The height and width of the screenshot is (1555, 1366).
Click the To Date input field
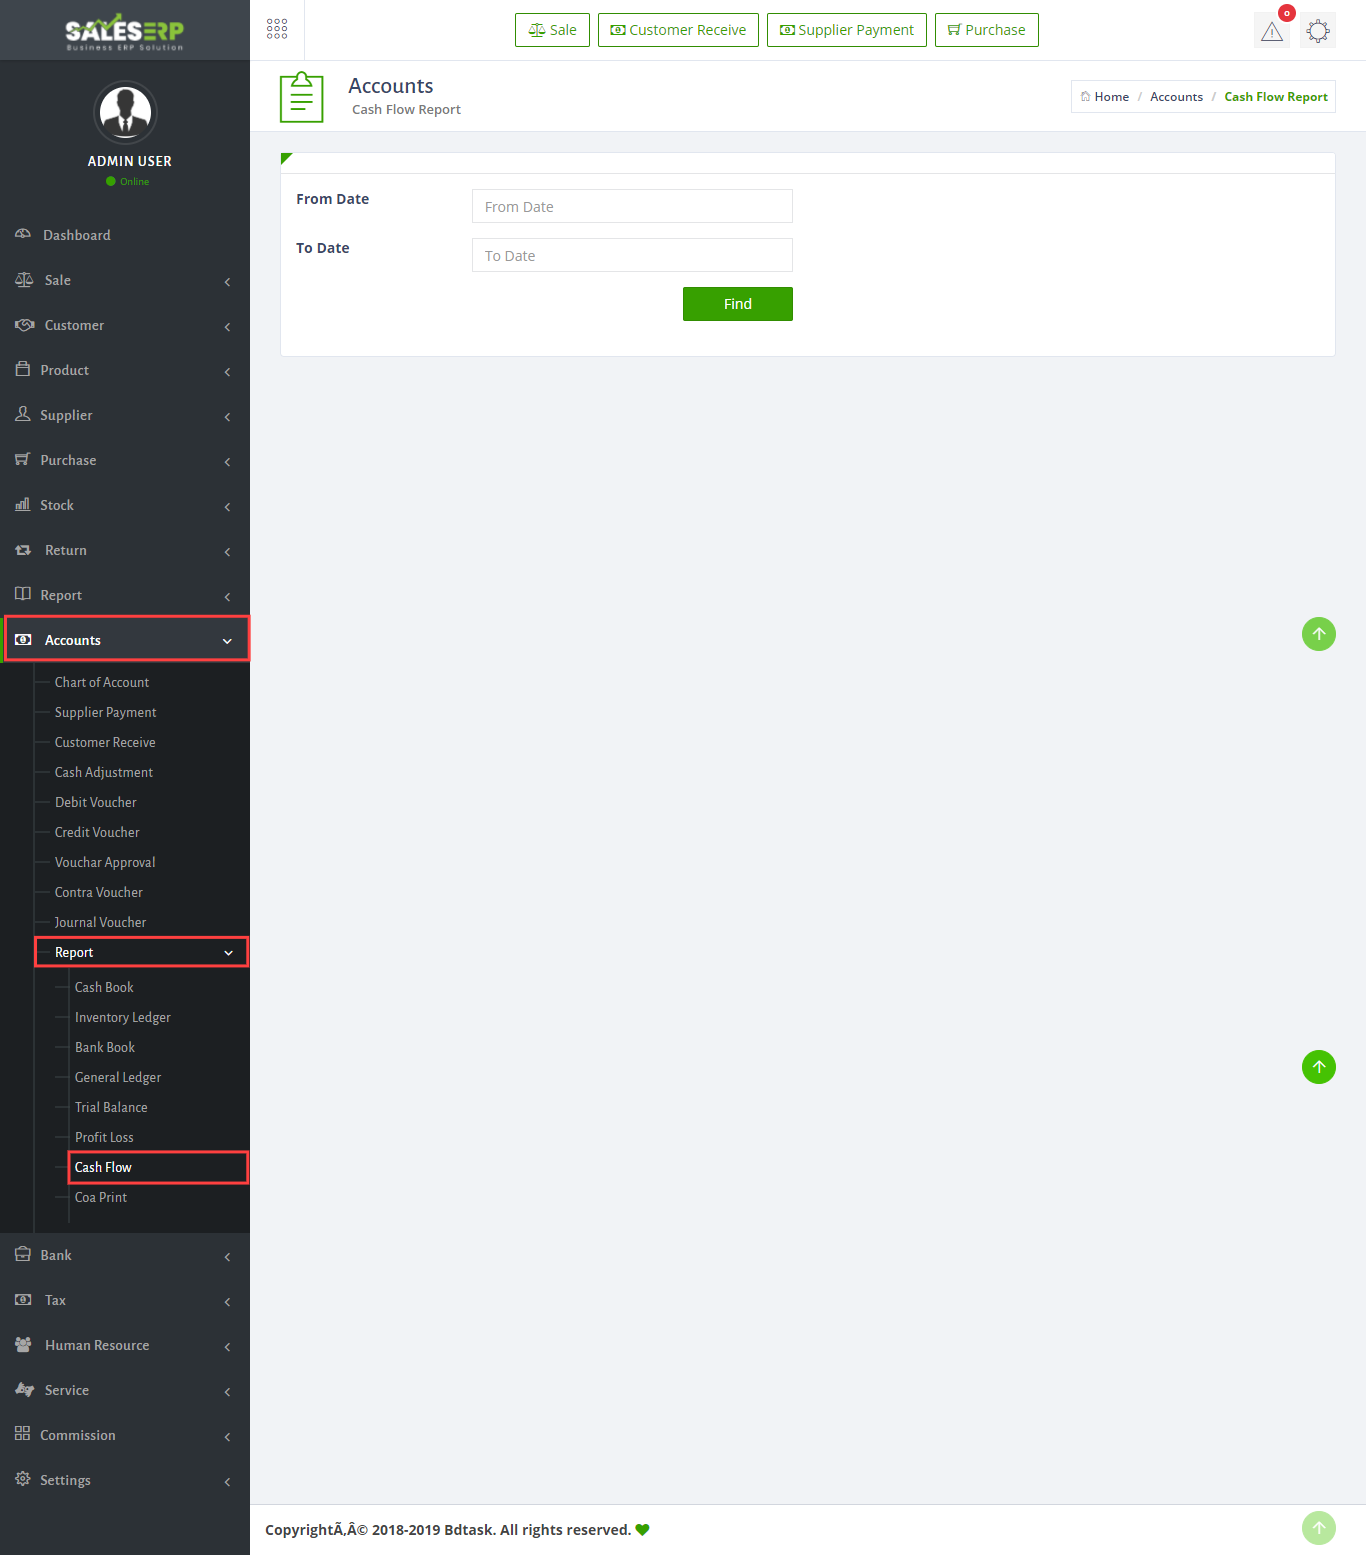pyautogui.click(x=632, y=256)
